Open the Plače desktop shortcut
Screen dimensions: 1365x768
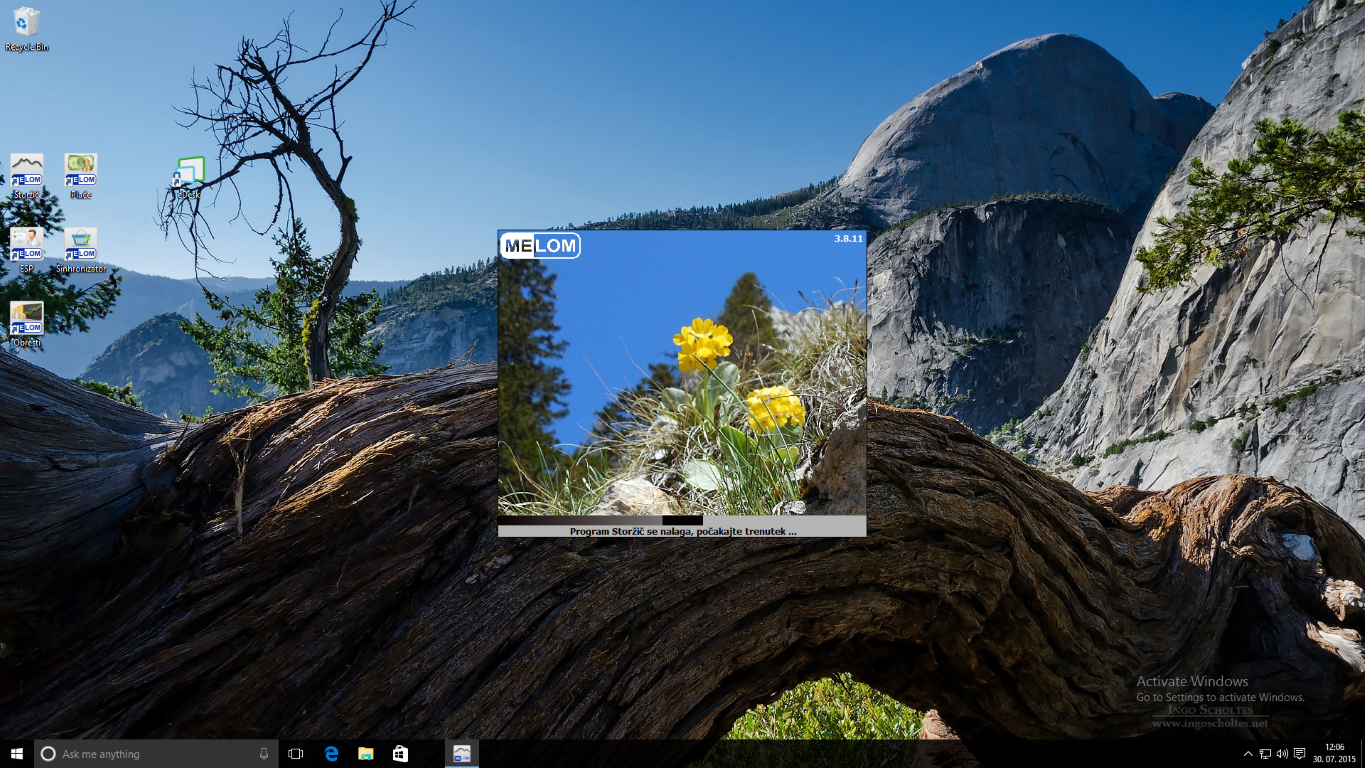coord(80,172)
